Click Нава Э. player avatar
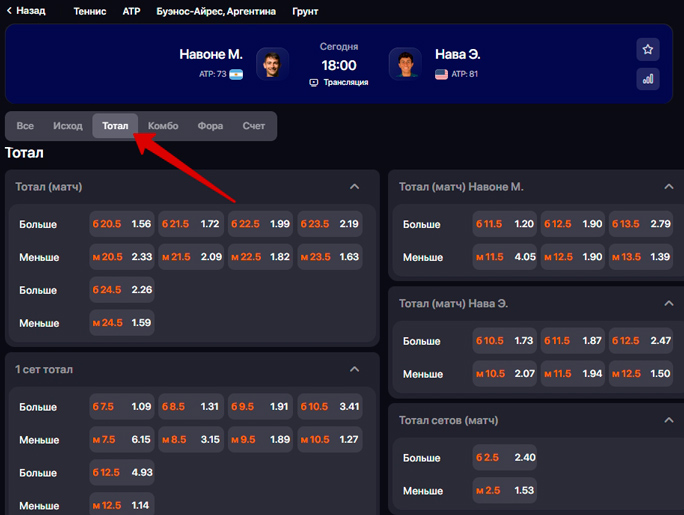684x515 pixels. [x=404, y=63]
